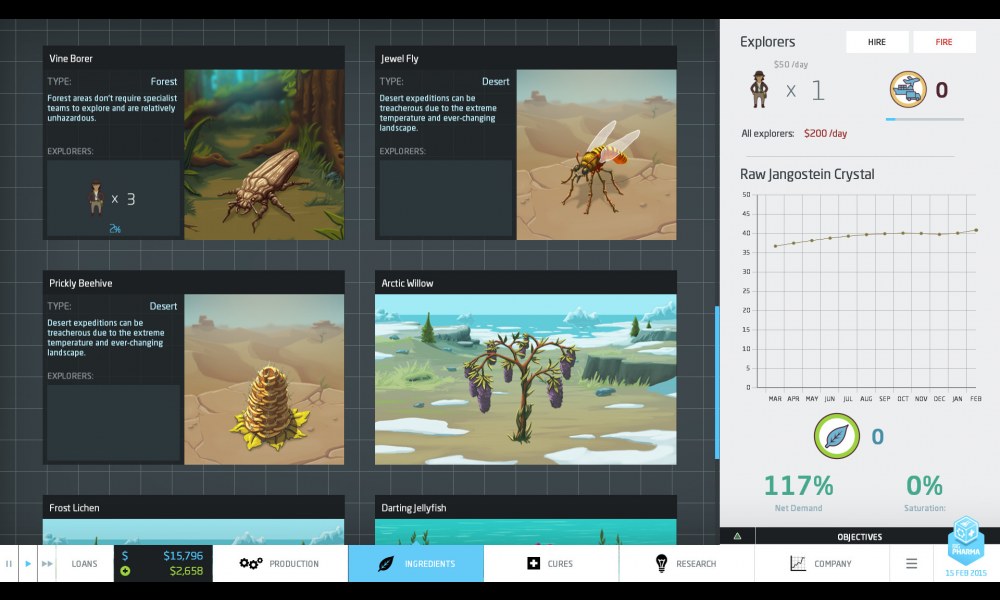Click the "$200/day" explorers cost
The width and height of the screenshot is (1000, 600).
(825, 133)
